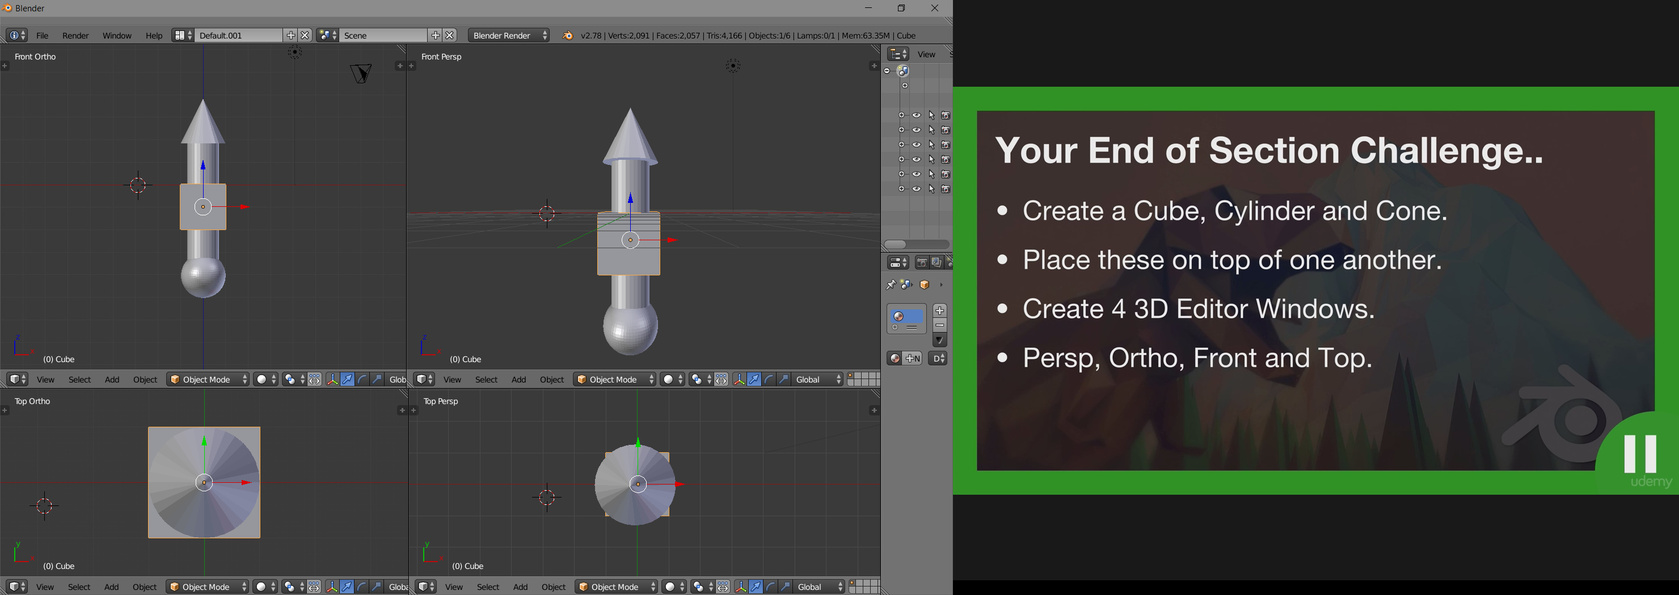Image resolution: width=1679 pixels, height=595 pixels.
Task: Toggle the 3D manipulator axis icon in Front Persp header
Action: tap(739, 380)
